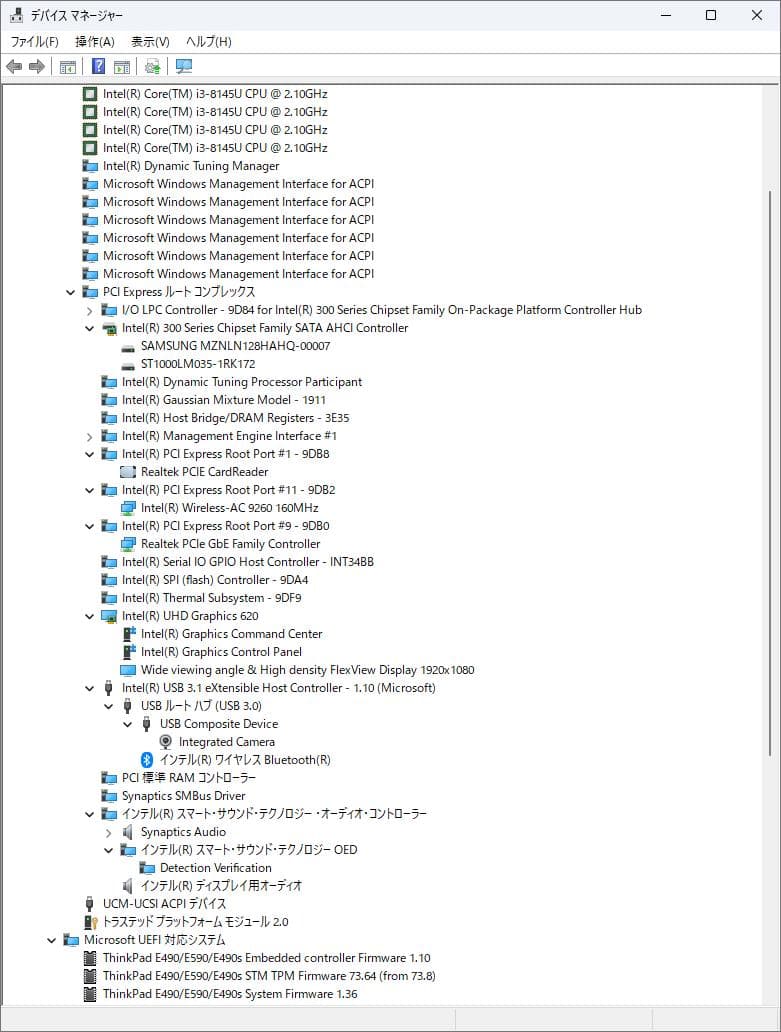This screenshot has height=1032, width=781.
Task: Click the Bluetooth icon for インテル(R) ワイヤレス Bluetooth(R)
Action: [x=146, y=760]
